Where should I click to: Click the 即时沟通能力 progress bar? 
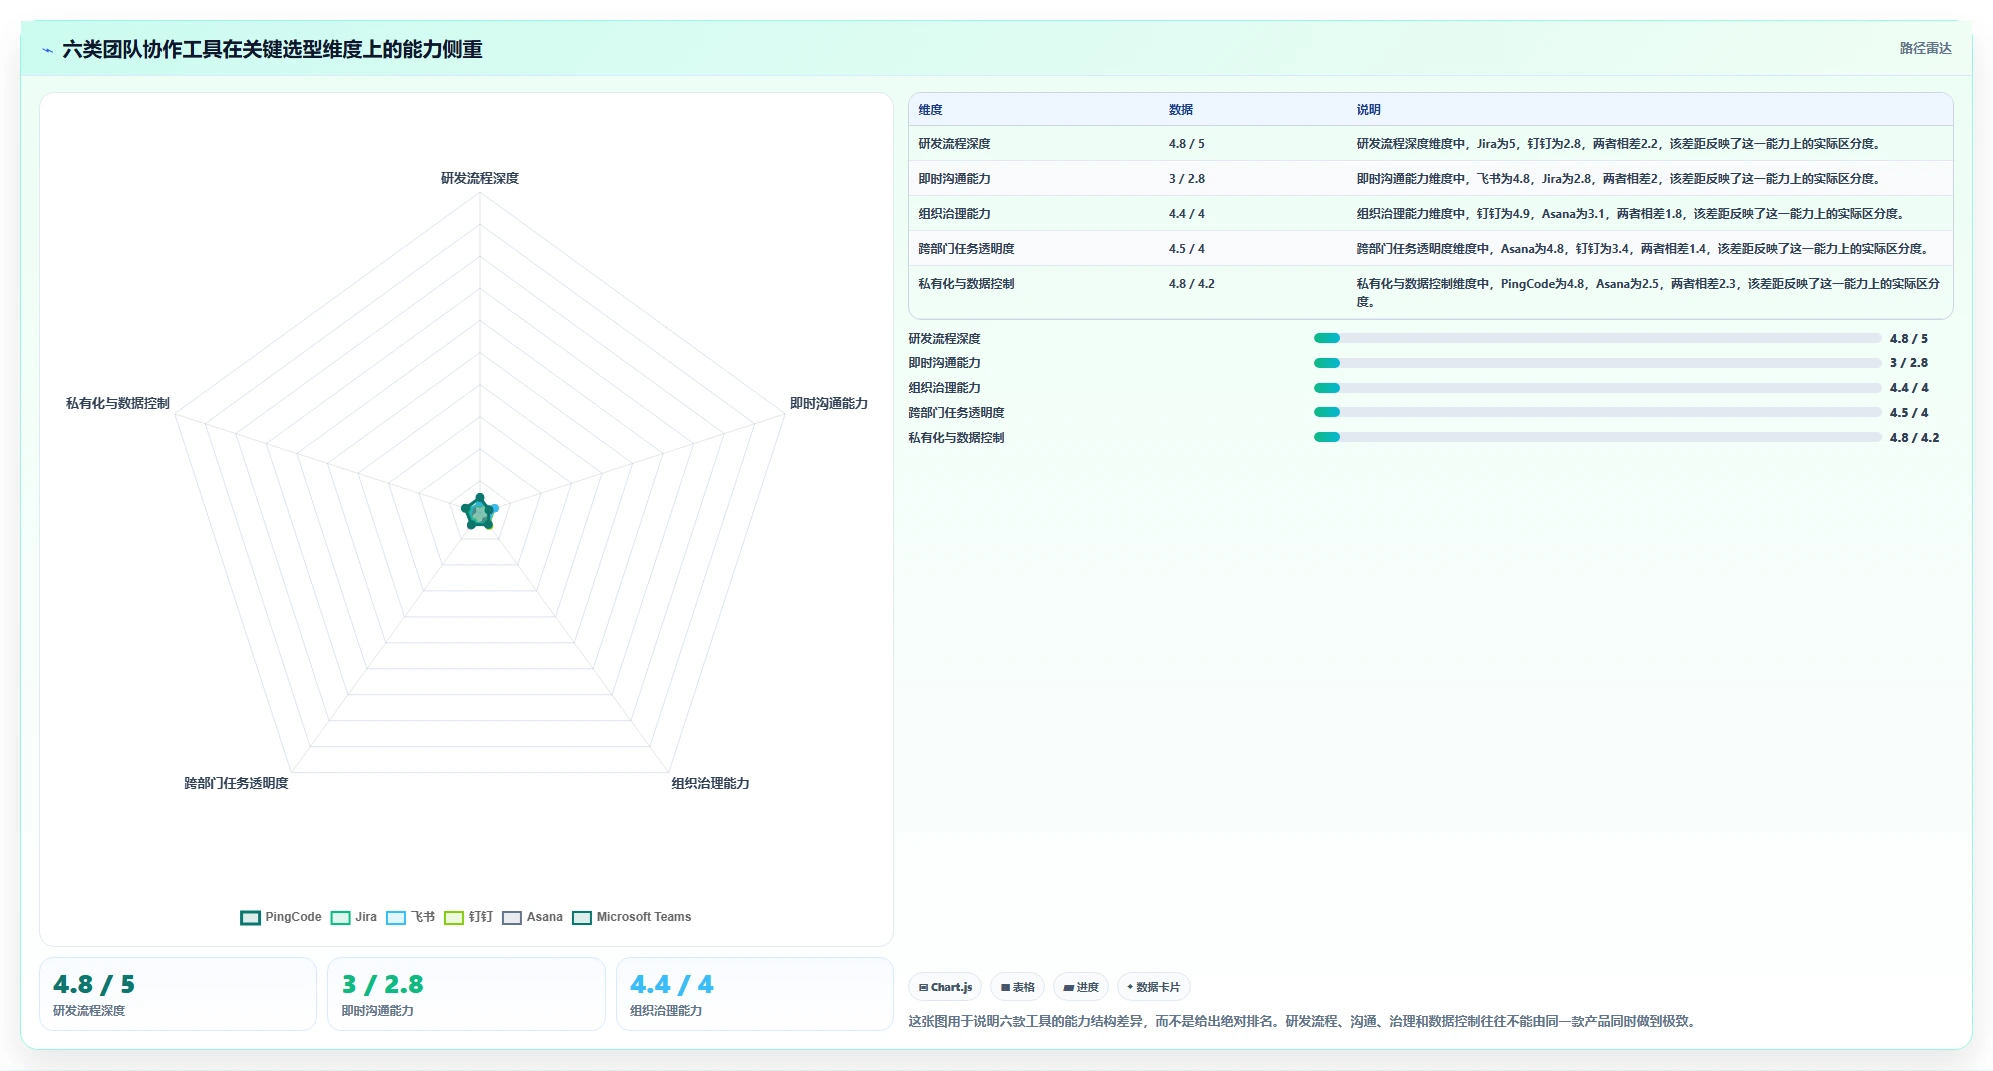tap(1597, 363)
